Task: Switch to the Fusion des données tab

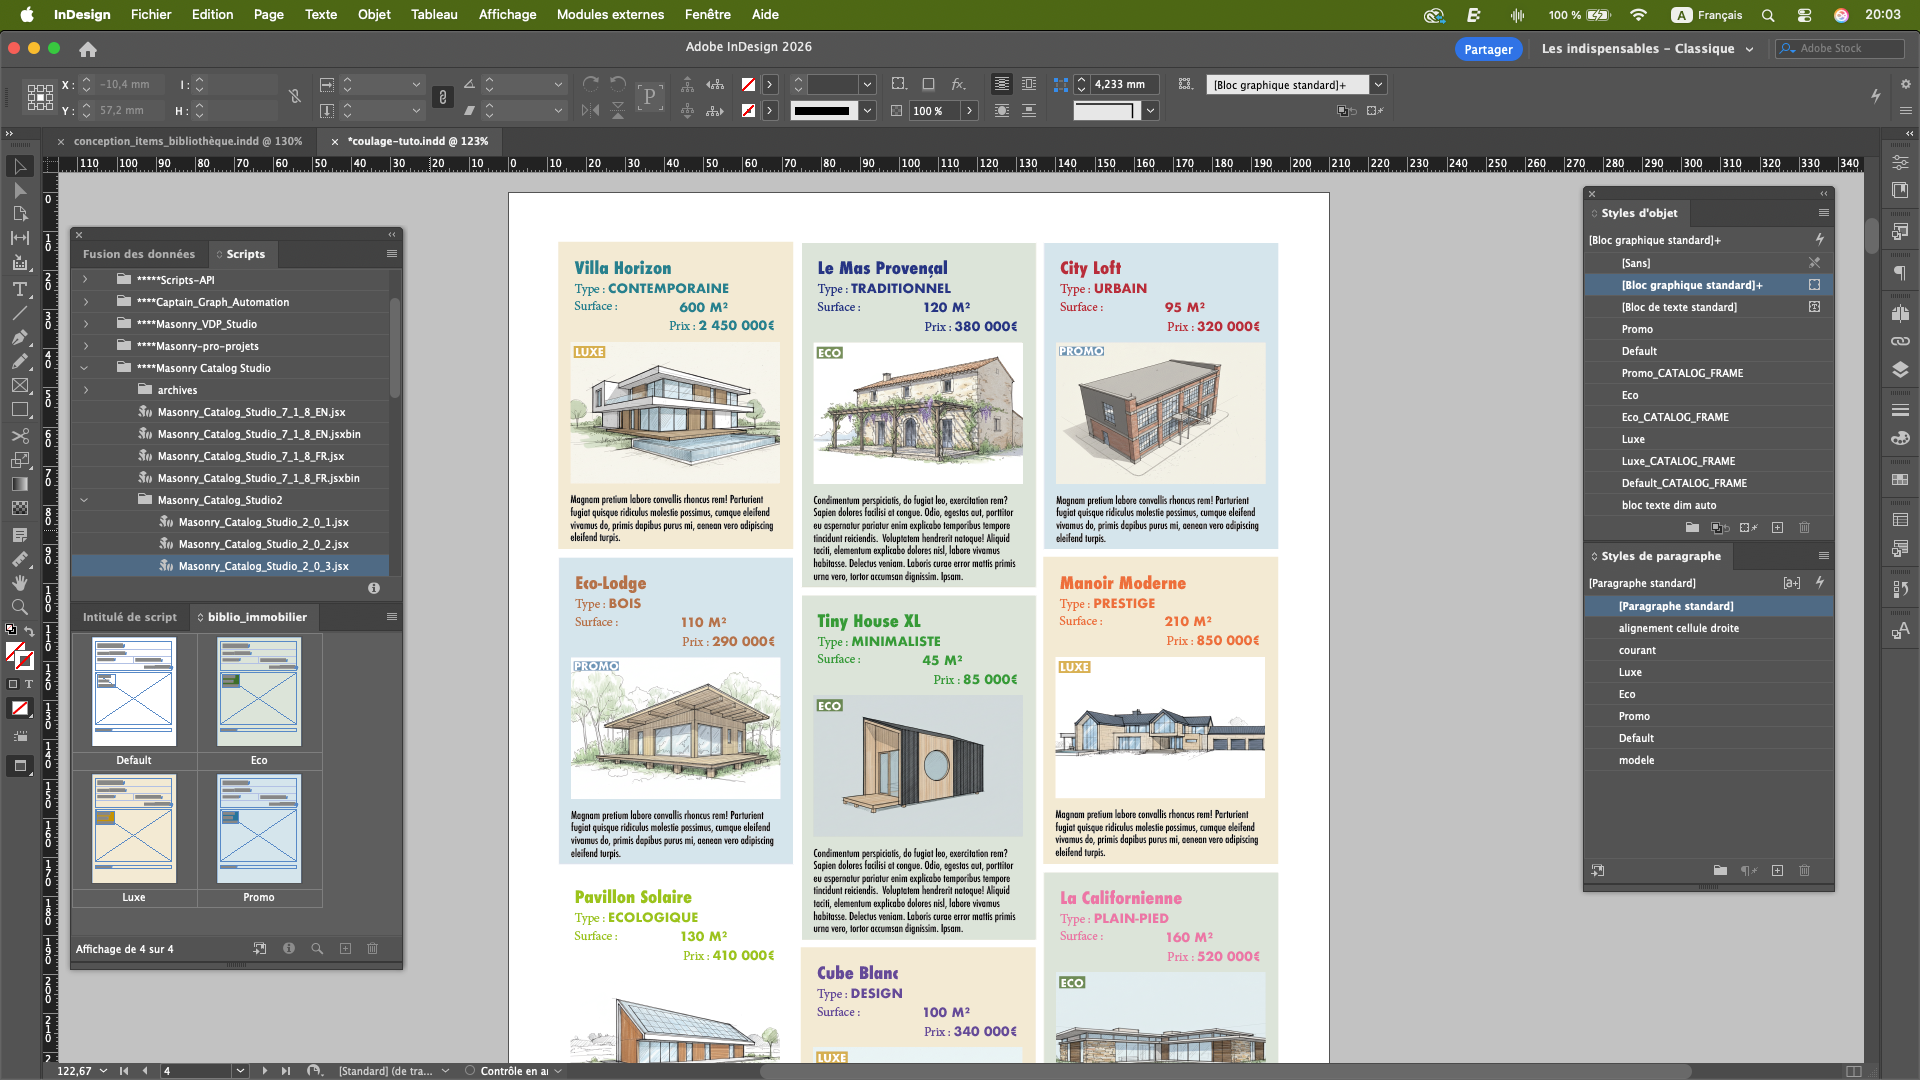Action: tap(138, 254)
